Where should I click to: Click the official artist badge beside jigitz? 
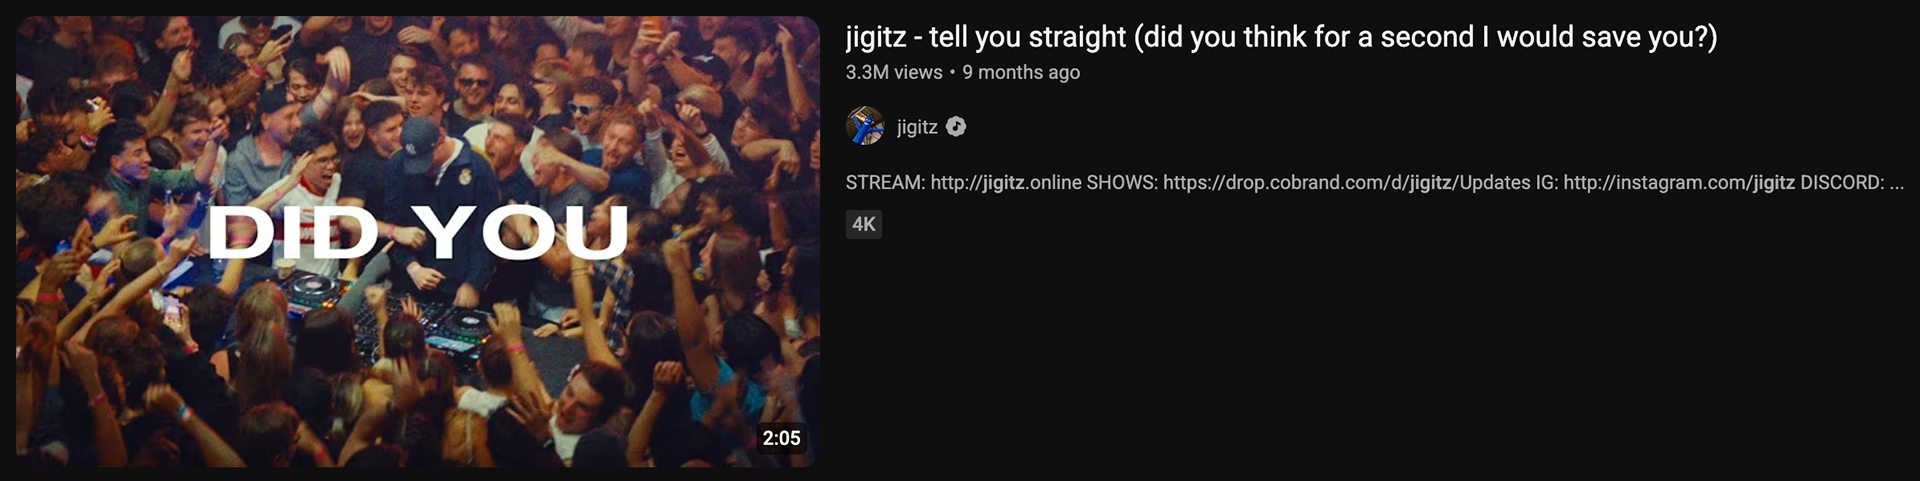(956, 127)
